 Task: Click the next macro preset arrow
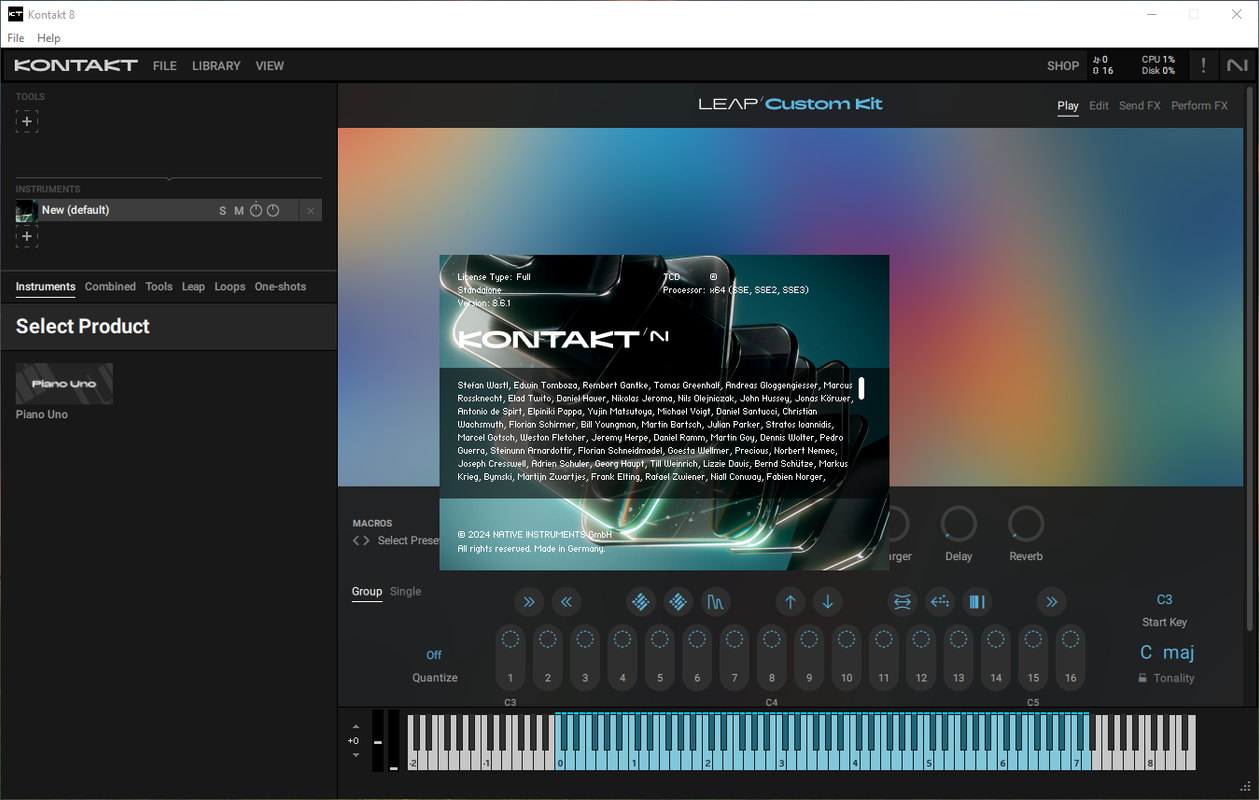[366, 541]
